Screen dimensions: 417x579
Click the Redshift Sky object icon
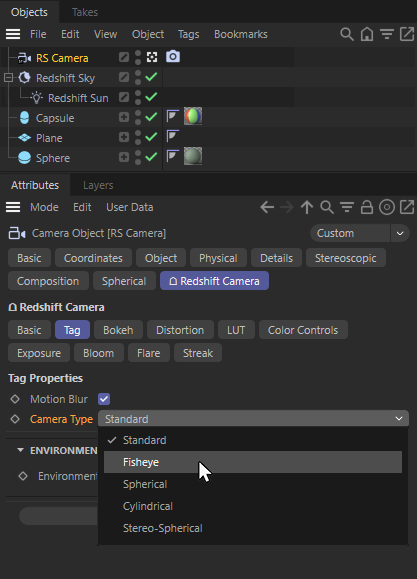click(x=24, y=78)
